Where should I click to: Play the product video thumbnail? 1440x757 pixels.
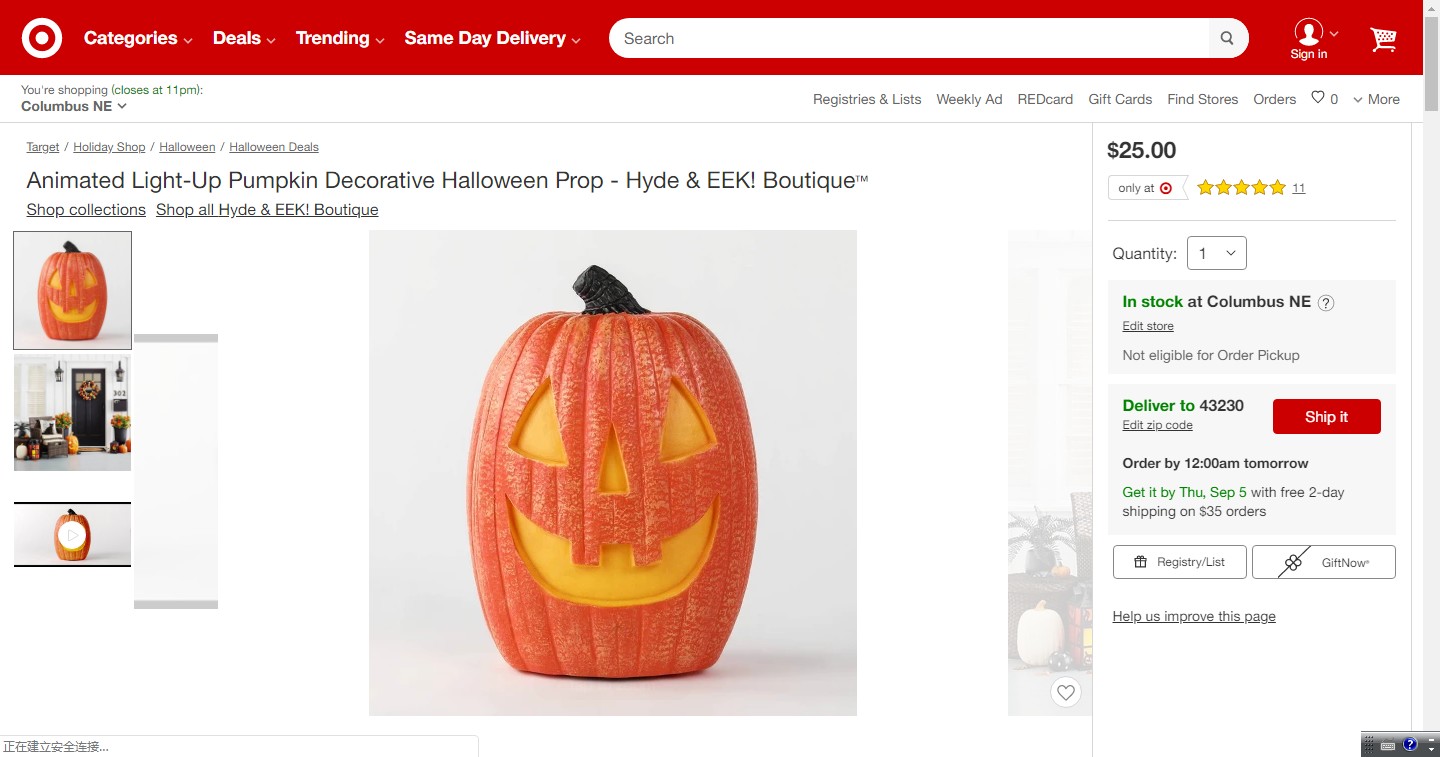pyautogui.click(x=72, y=535)
